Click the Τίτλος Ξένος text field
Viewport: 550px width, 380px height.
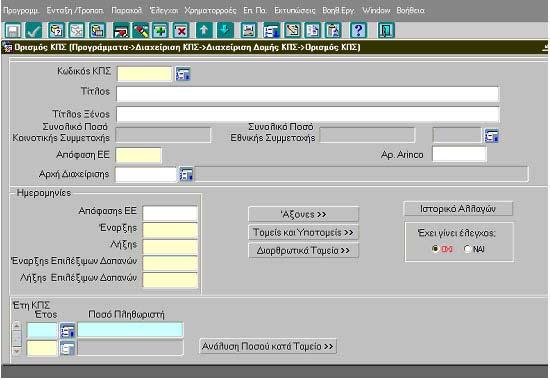point(307,114)
